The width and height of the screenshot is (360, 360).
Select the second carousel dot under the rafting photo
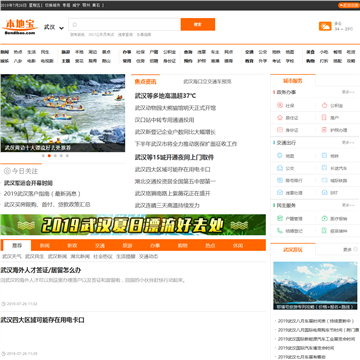click(49, 156)
